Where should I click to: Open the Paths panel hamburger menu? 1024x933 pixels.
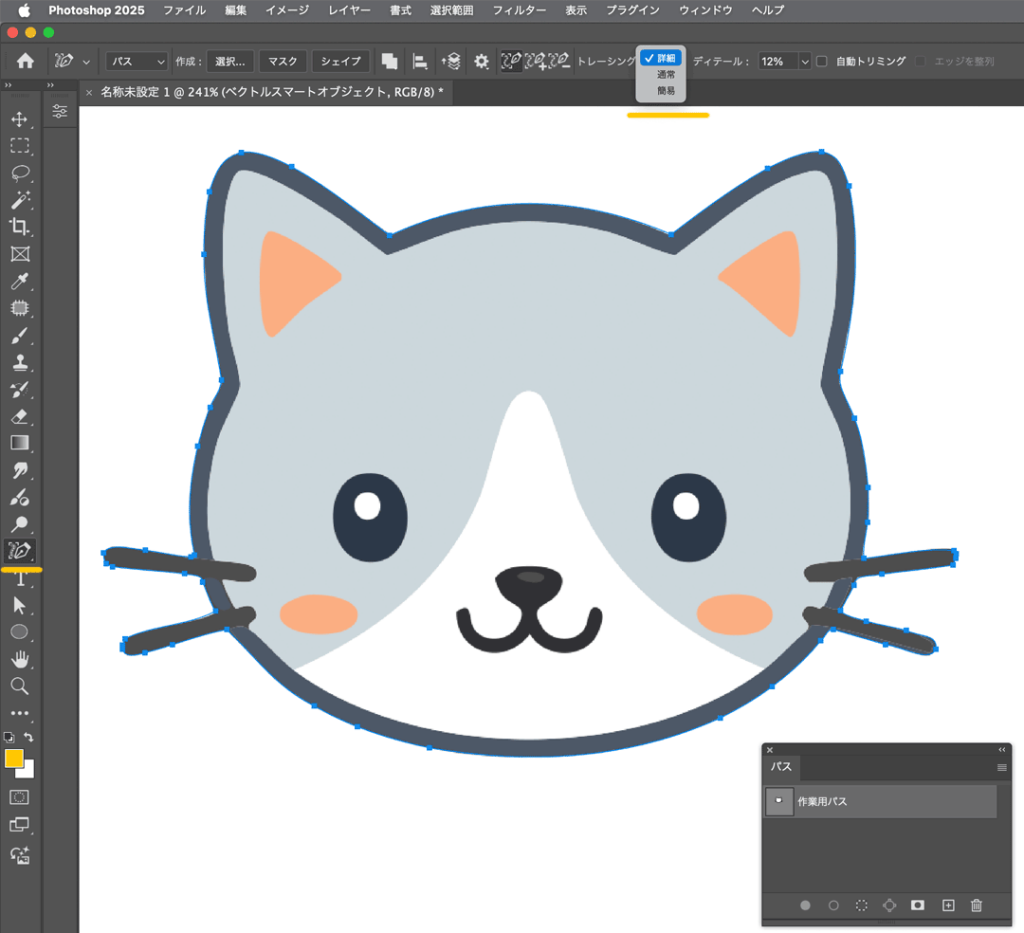click(x=1001, y=768)
